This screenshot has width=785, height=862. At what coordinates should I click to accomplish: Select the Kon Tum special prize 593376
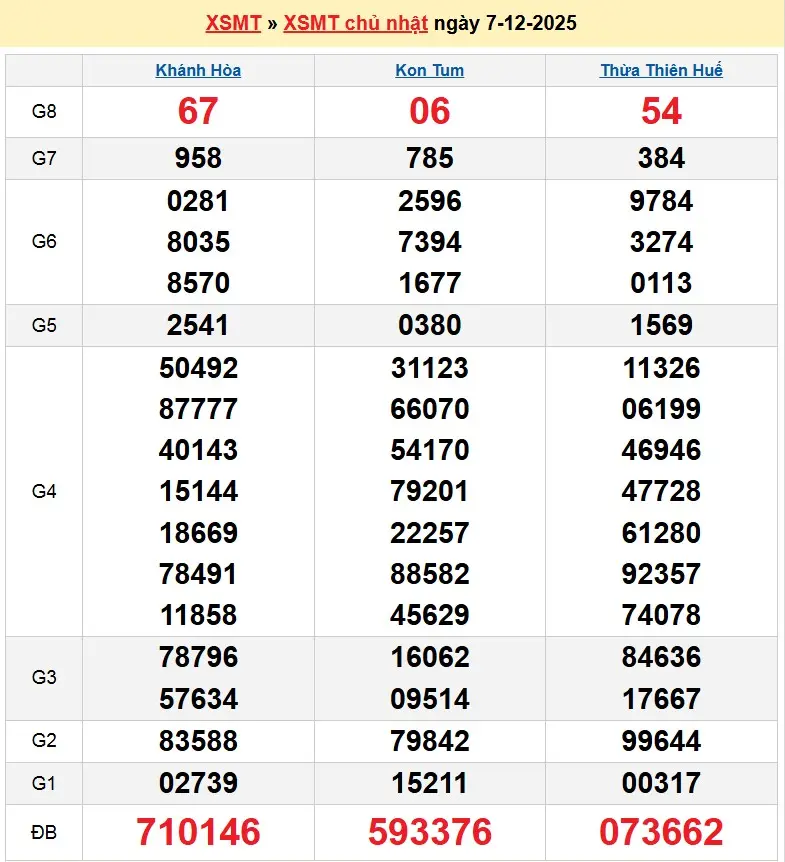click(430, 831)
